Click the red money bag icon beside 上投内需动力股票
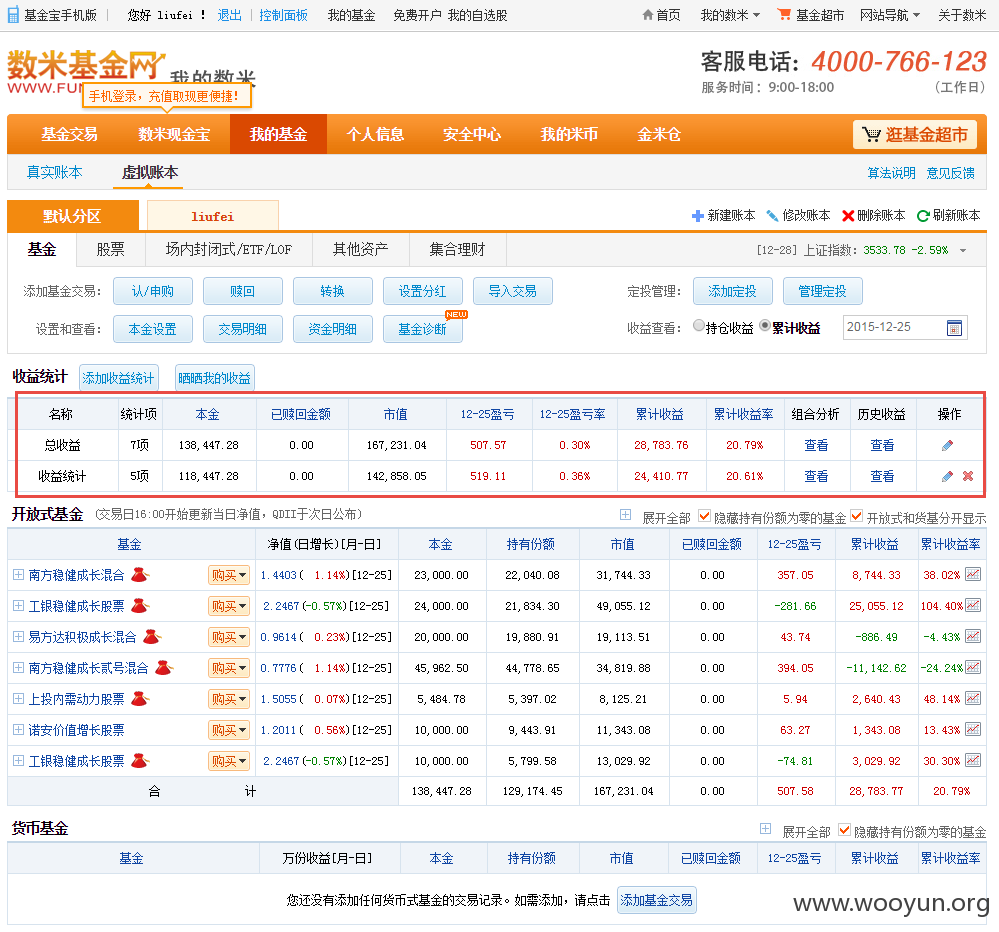 pos(140,699)
